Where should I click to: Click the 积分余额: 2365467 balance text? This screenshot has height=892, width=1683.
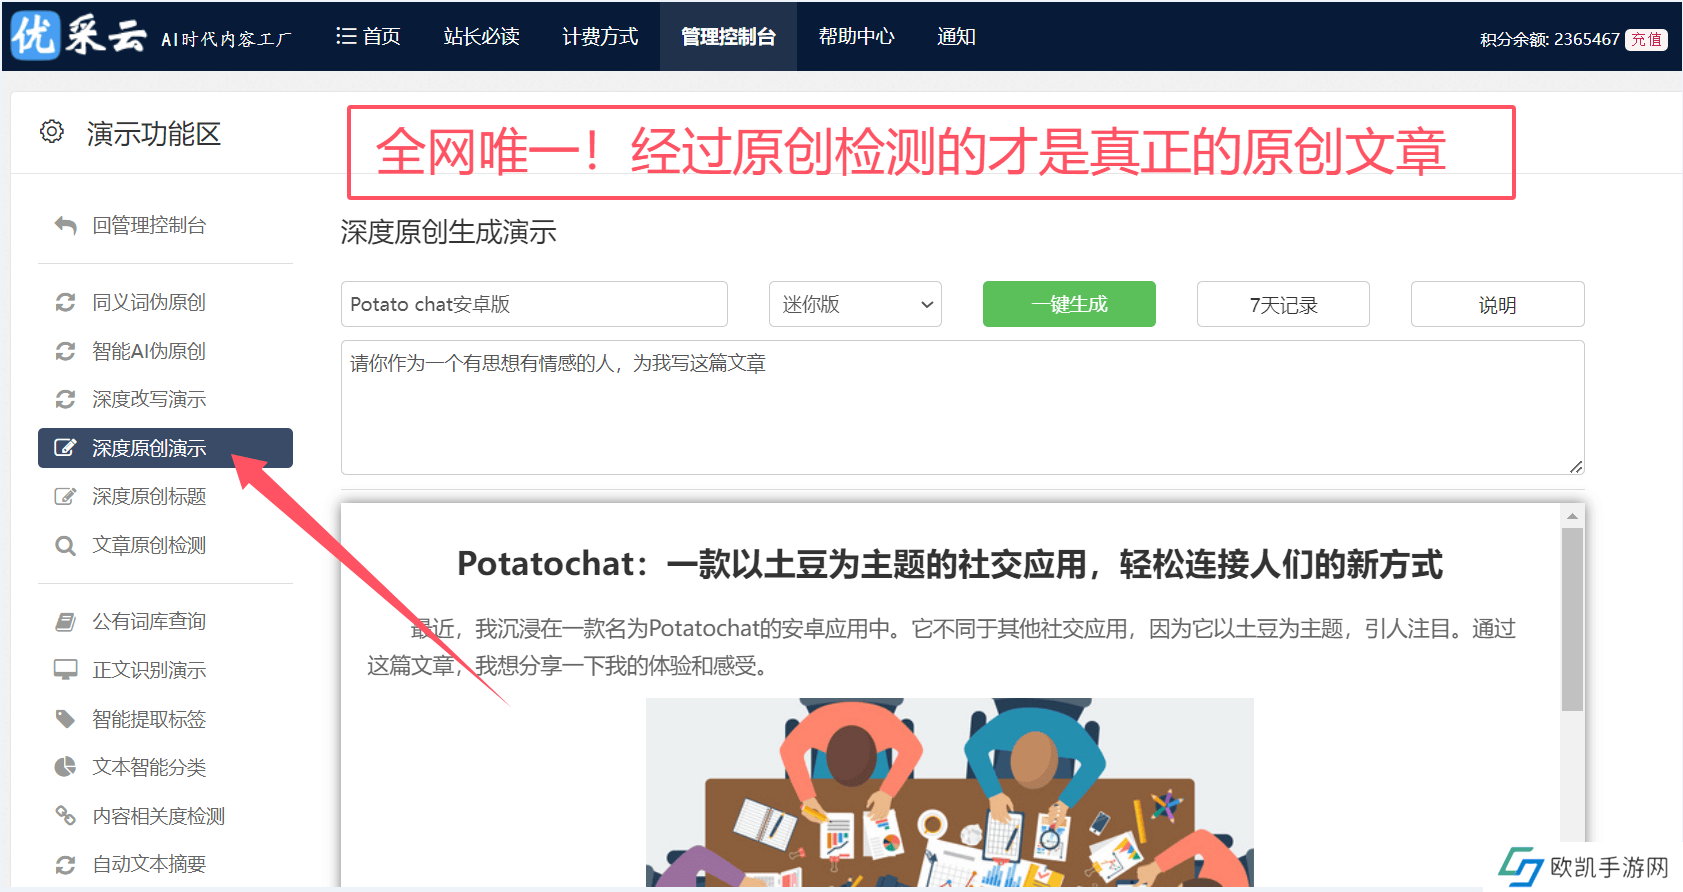[x=1549, y=39]
